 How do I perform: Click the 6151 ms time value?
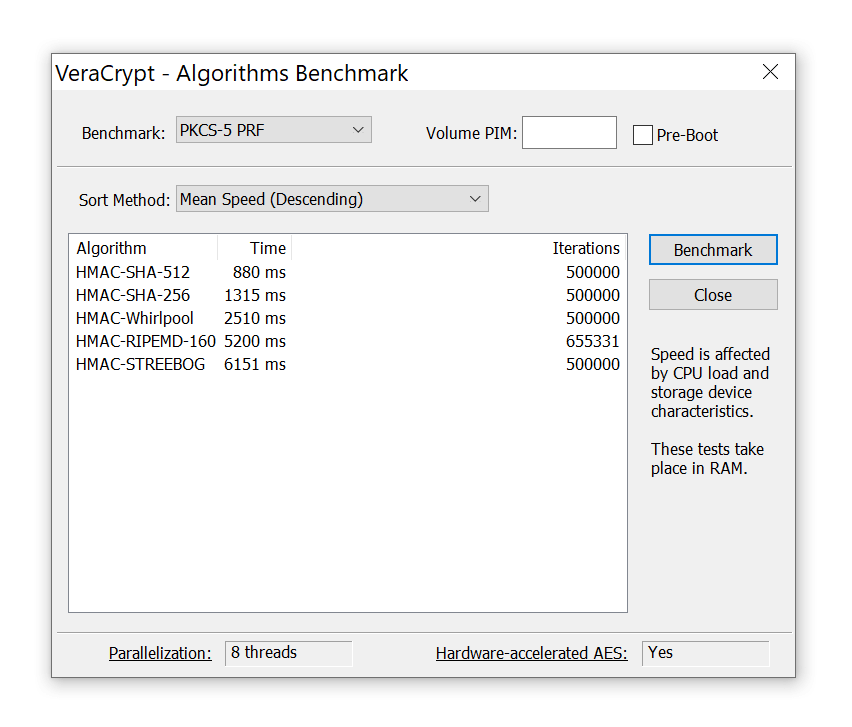pos(255,364)
